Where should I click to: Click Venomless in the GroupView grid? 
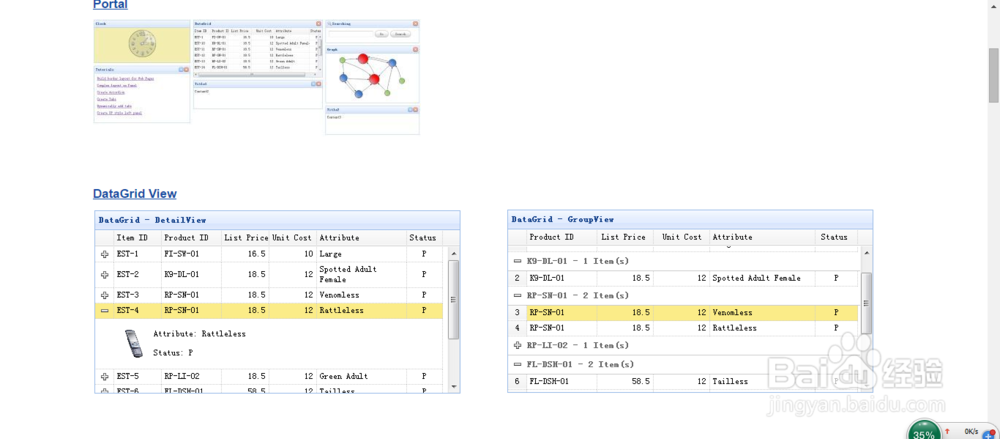[762, 313]
